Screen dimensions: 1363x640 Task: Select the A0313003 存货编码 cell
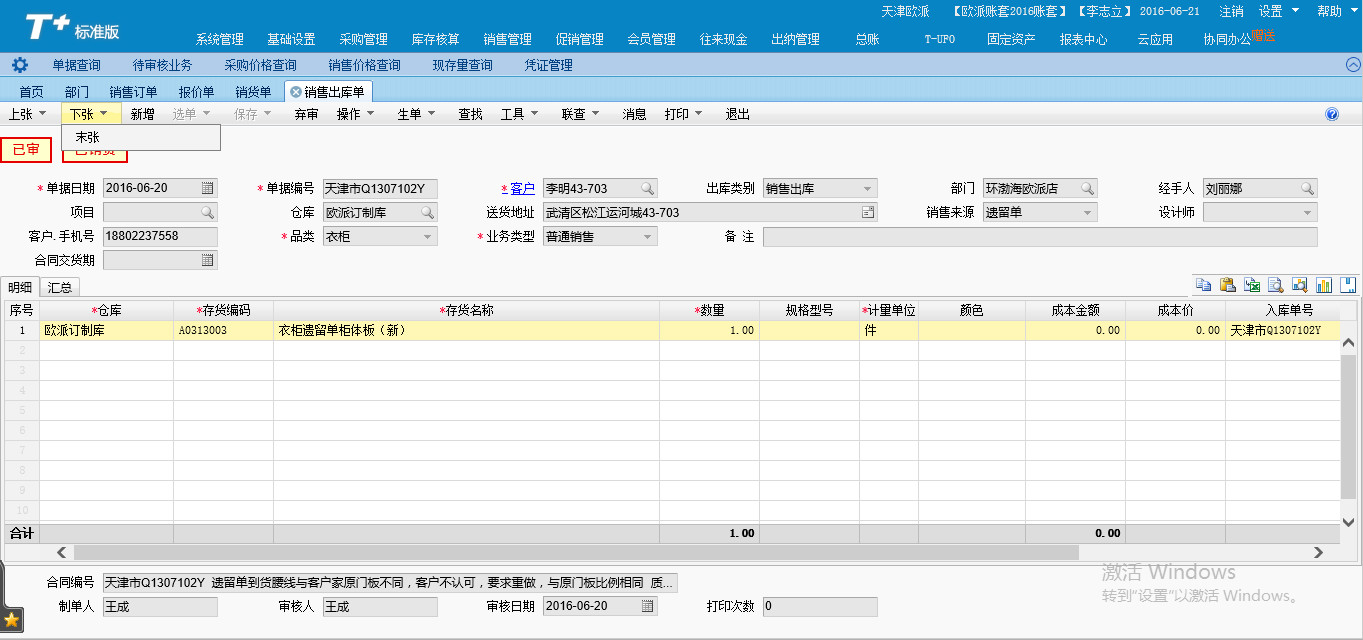click(x=223, y=330)
